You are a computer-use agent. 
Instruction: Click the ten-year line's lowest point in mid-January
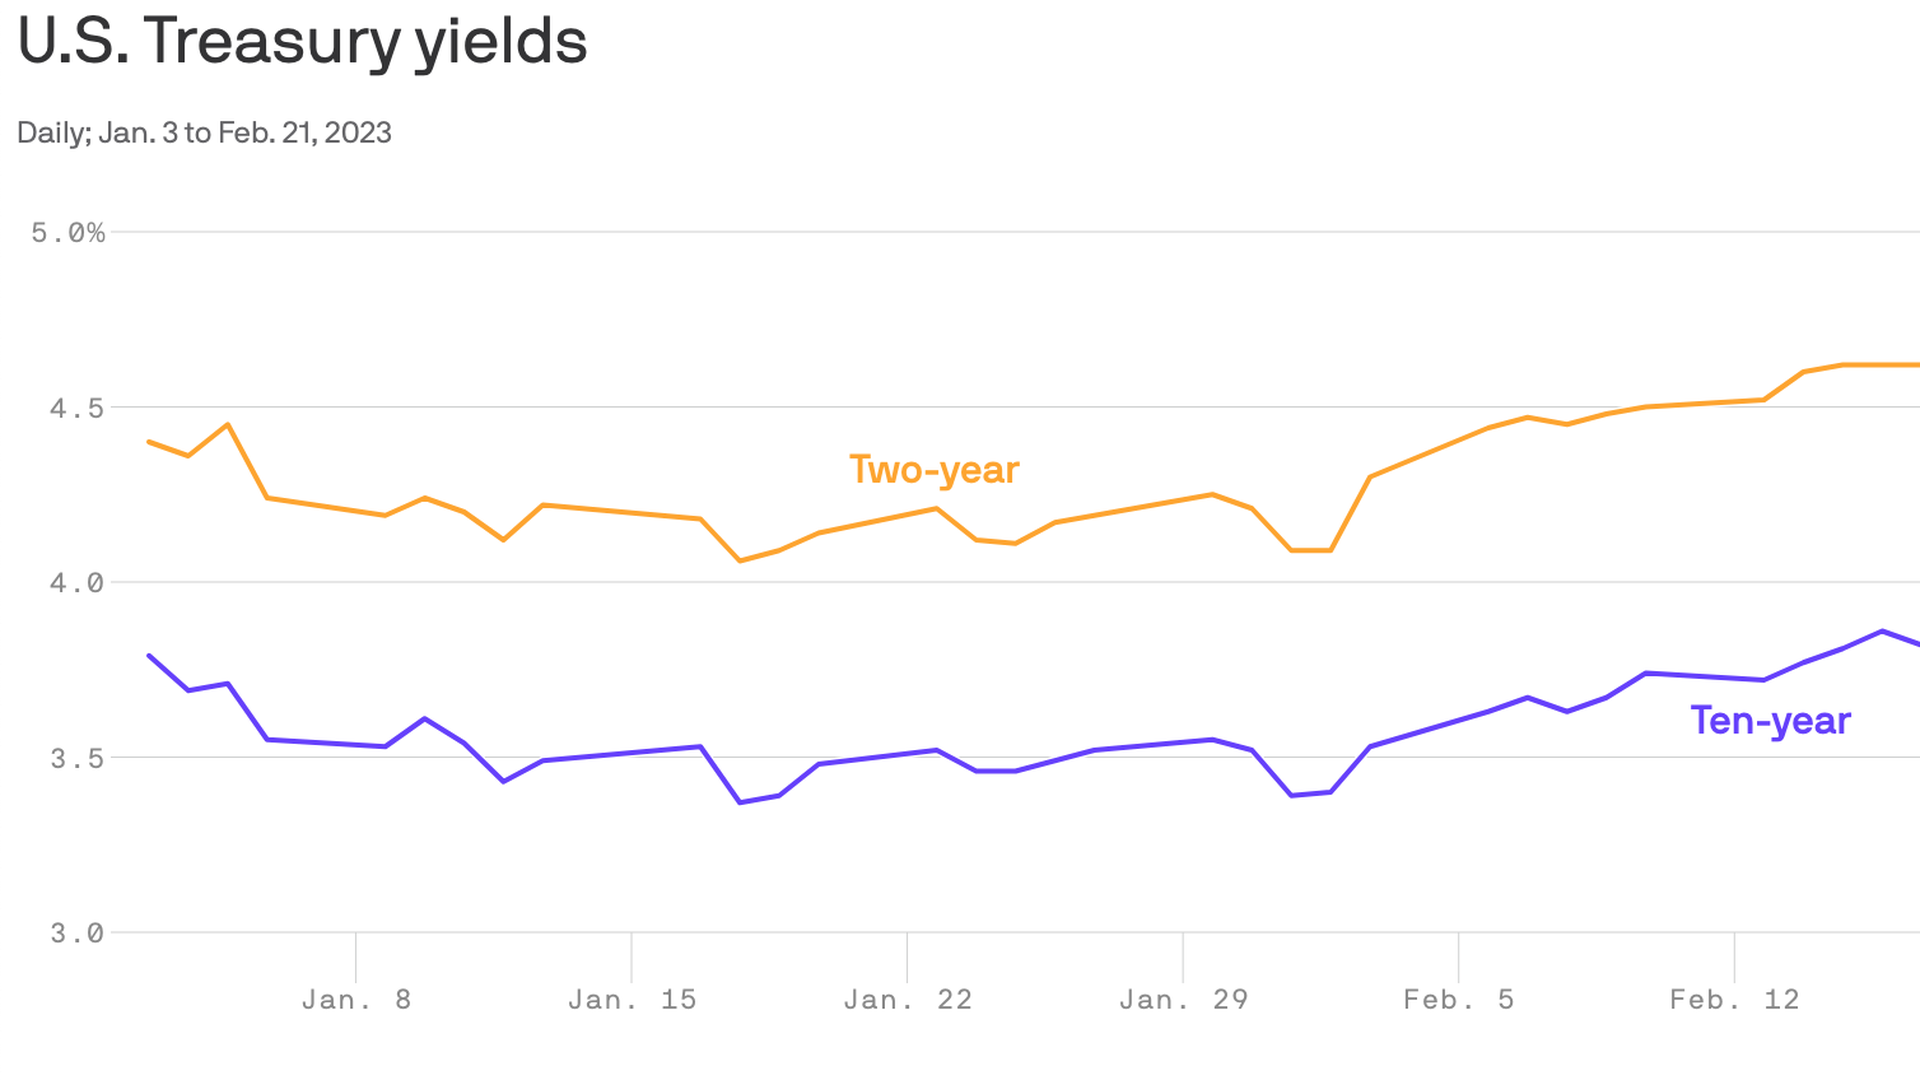coord(740,802)
